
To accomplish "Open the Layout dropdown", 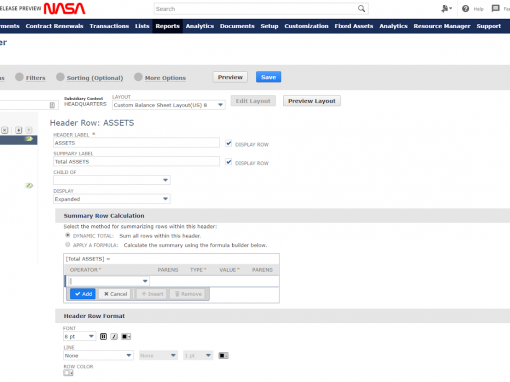I will [x=169, y=105].
